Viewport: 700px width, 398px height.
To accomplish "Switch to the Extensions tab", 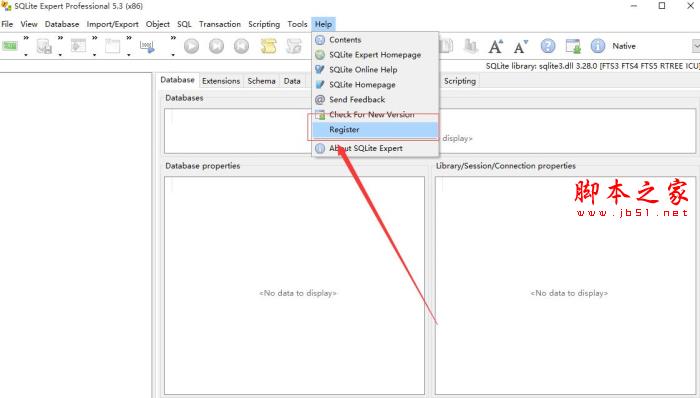I will [221, 81].
